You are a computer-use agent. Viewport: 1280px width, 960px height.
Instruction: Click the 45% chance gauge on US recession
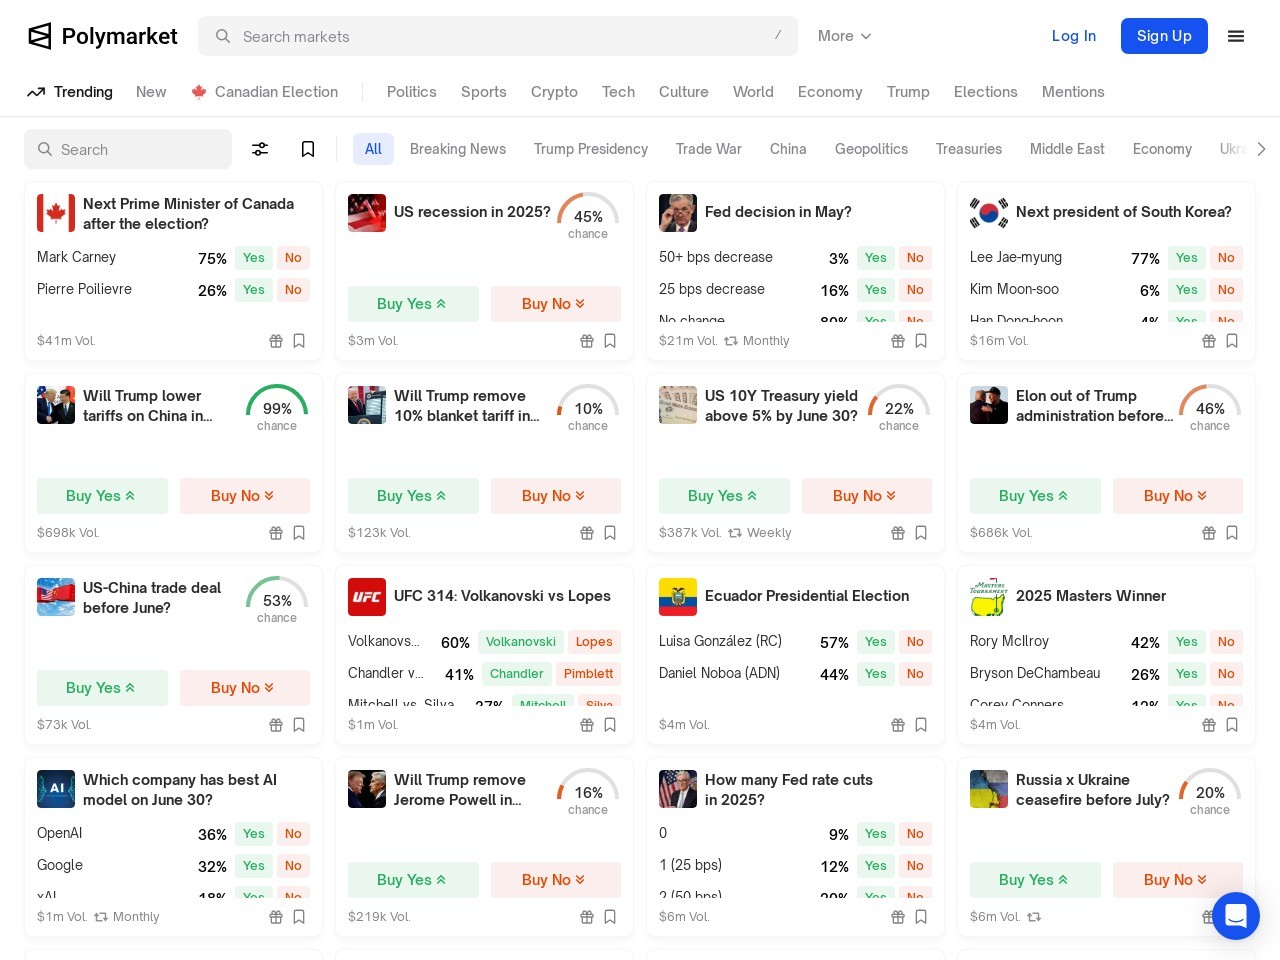pos(588,216)
